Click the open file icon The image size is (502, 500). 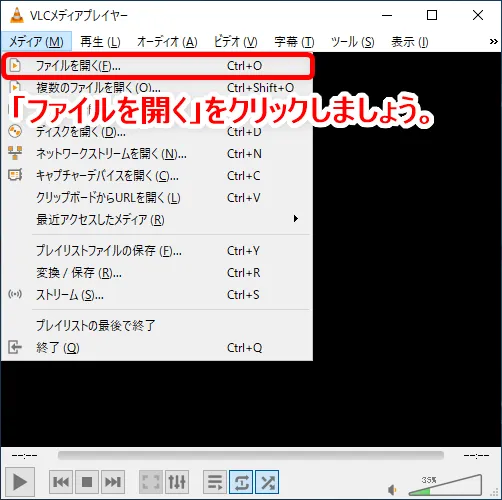coord(15,65)
